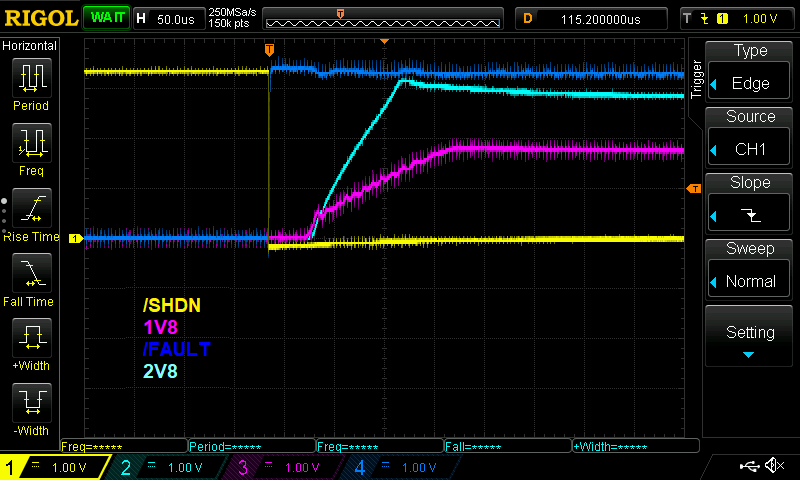Select the +Width measurement icon
The image size is (800, 480).
tap(32, 338)
